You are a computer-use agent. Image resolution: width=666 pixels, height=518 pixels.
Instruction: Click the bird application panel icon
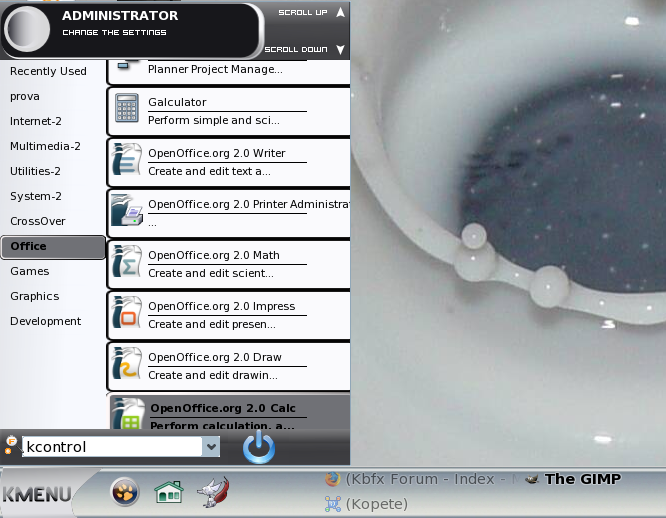pyautogui.click(x=214, y=492)
